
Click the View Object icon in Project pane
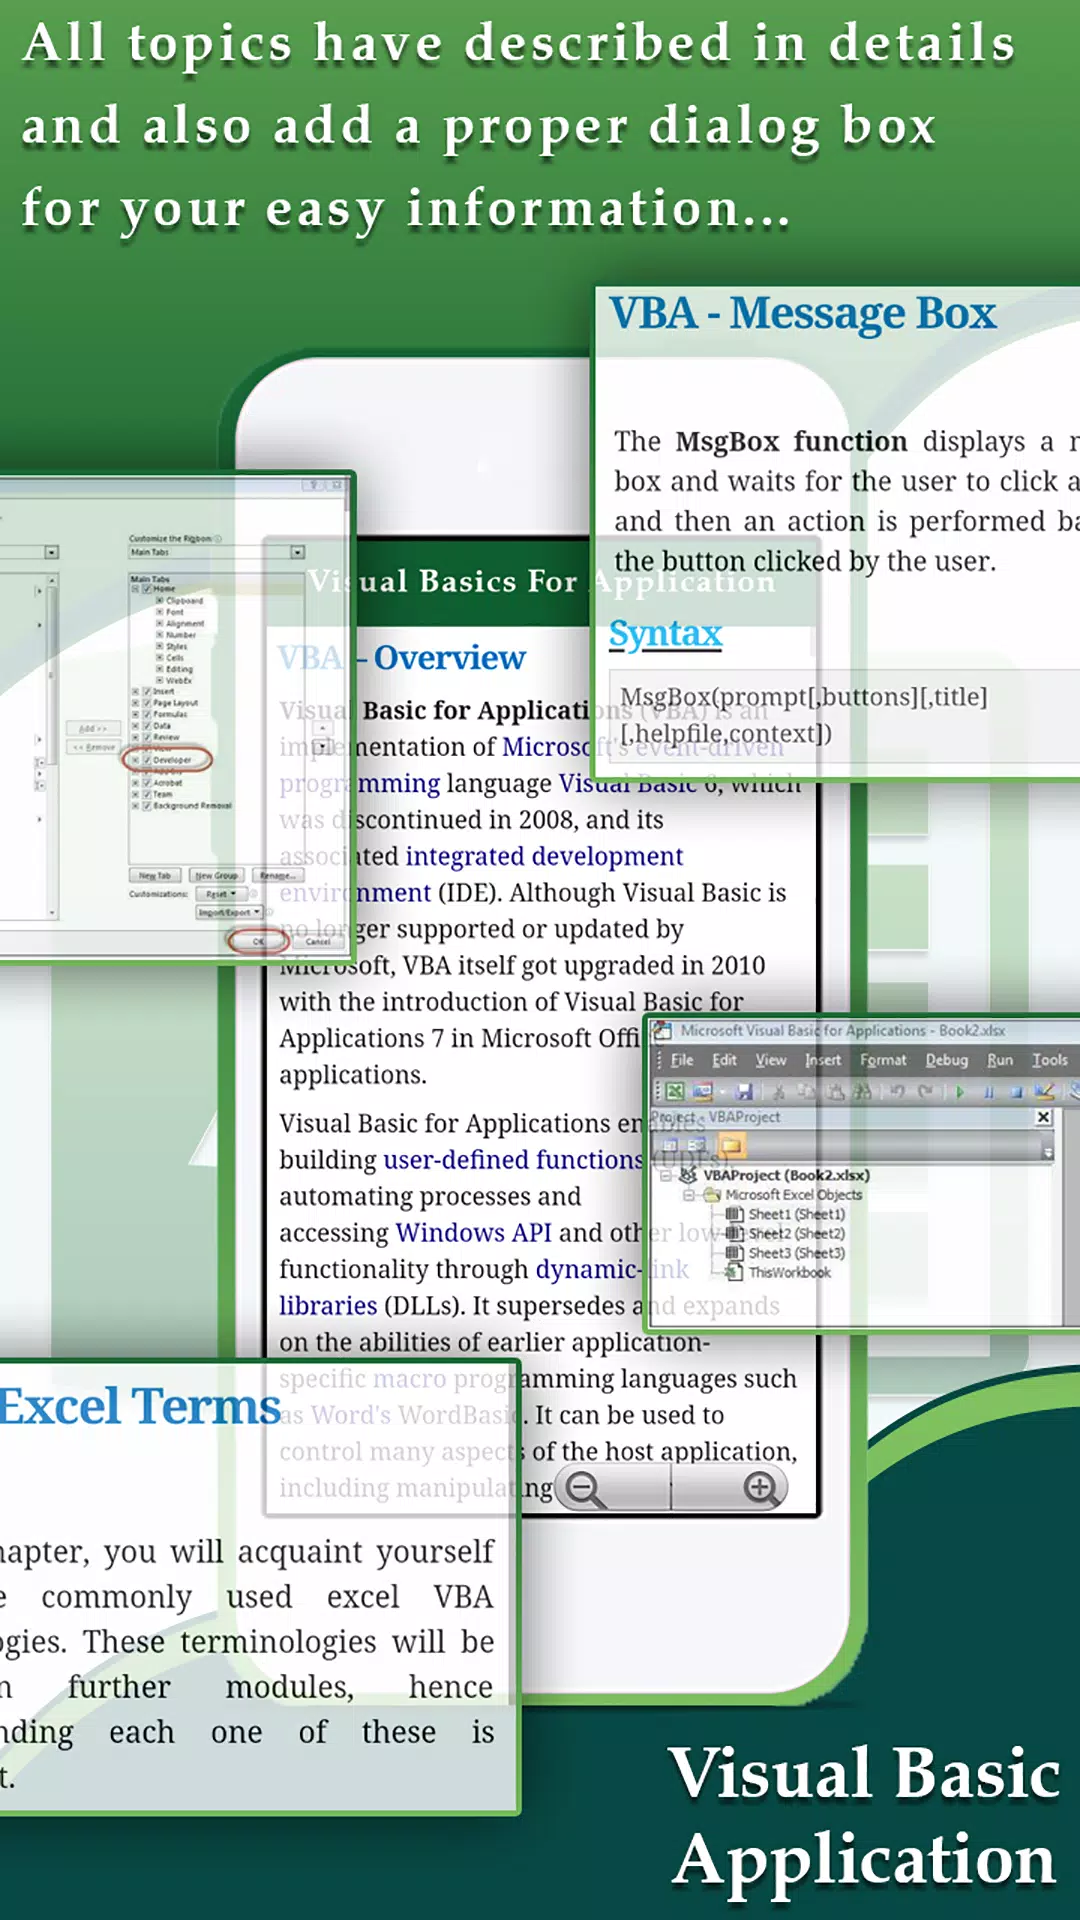point(696,1145)
